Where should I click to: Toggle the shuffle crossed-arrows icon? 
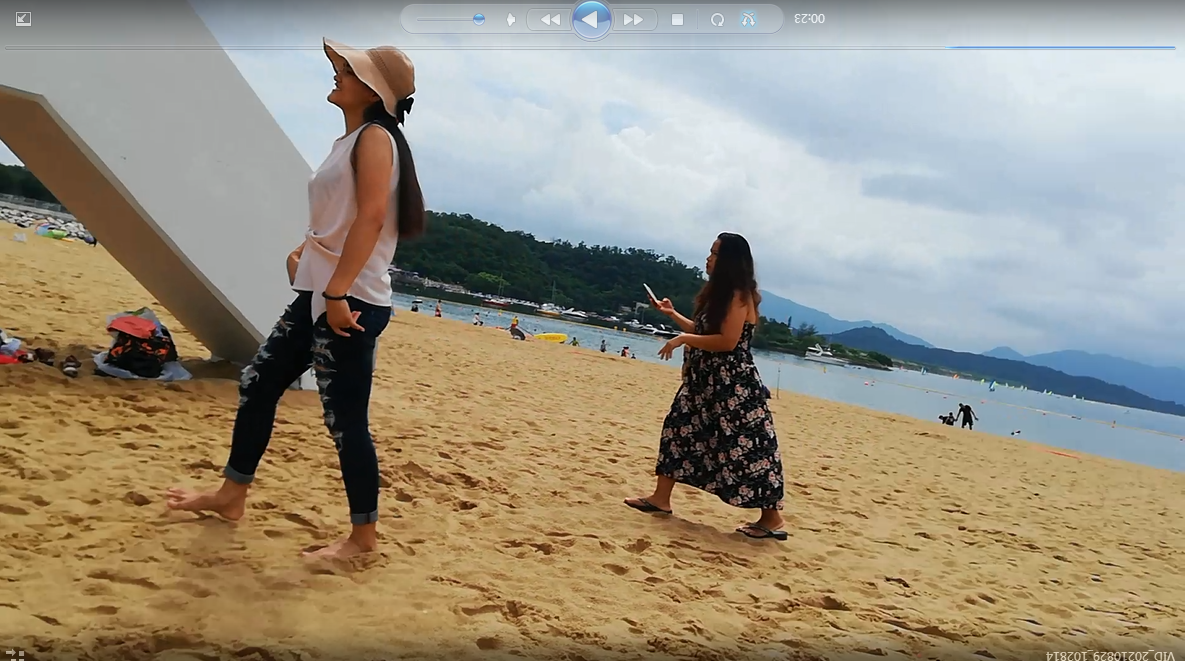(748, 19)
